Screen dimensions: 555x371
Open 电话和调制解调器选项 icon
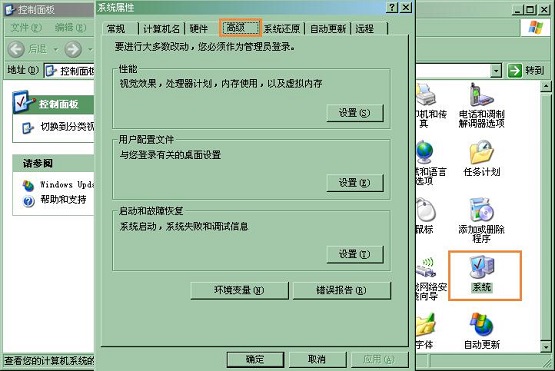click(481, 105)
